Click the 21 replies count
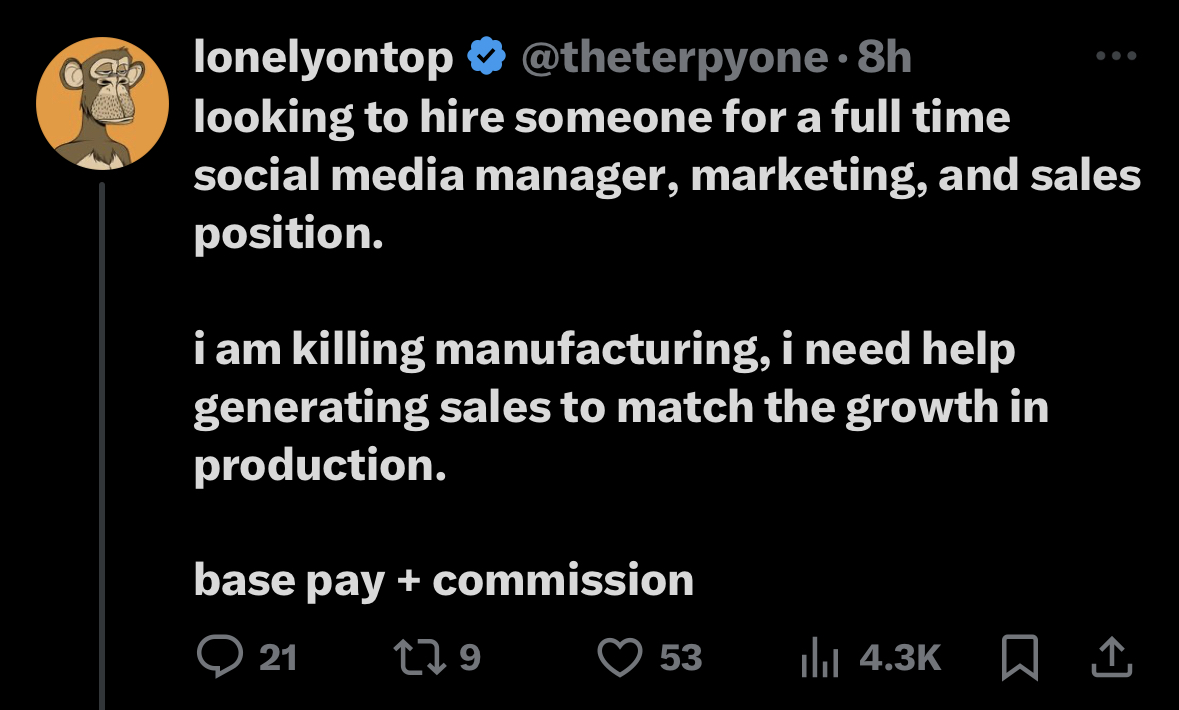This screenshot has height=710, width=1179. coord(277,658)
